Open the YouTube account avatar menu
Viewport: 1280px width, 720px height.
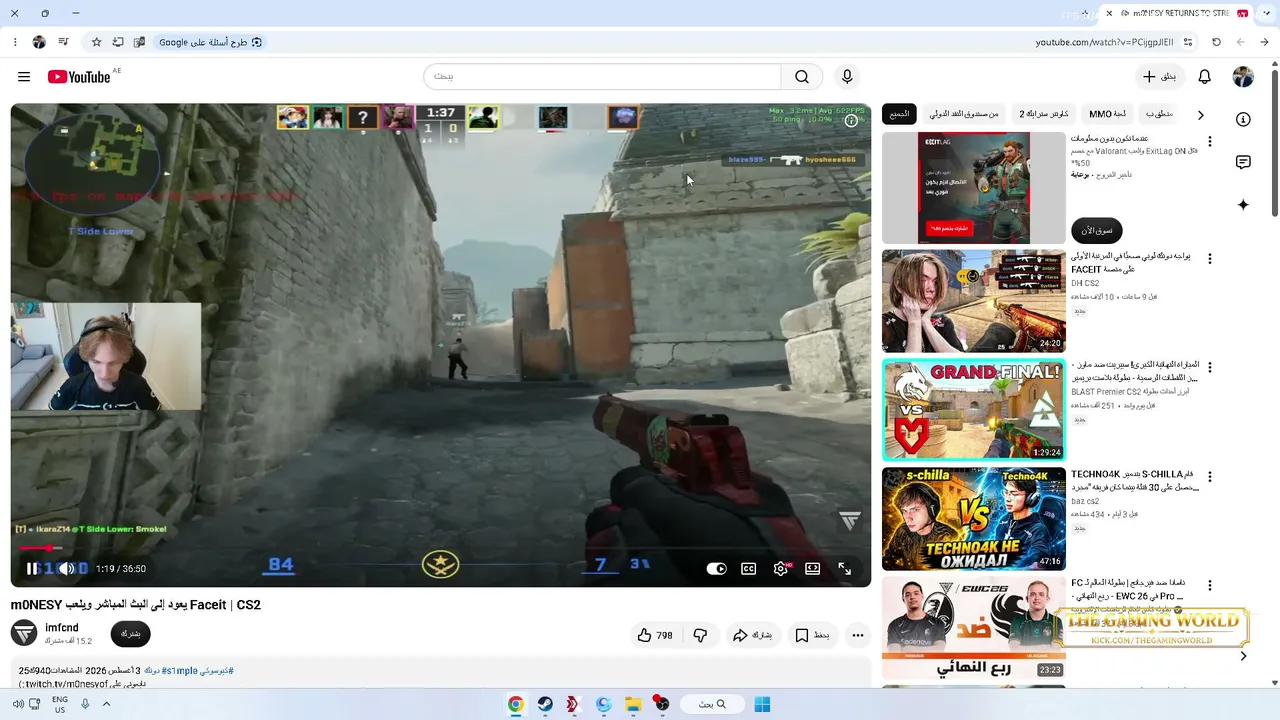point(1243,77)
